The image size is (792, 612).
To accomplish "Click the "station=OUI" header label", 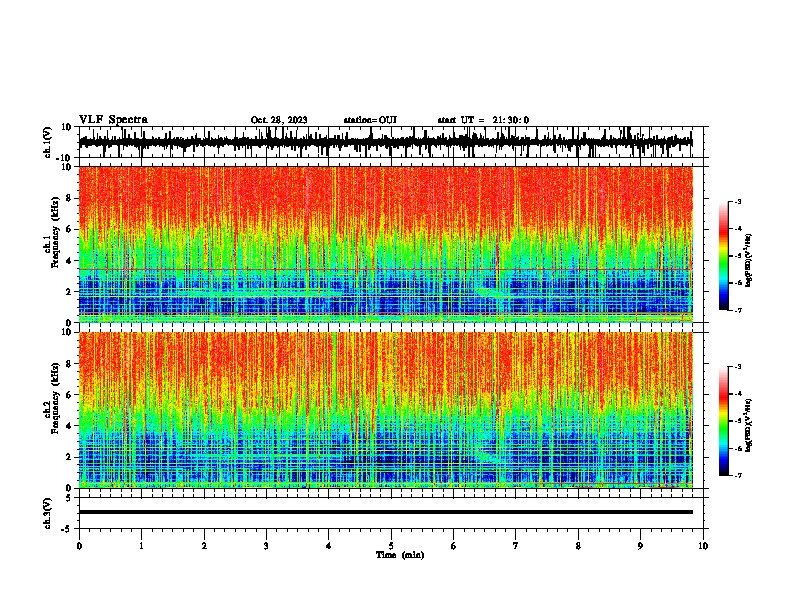I will click(370, 120).
